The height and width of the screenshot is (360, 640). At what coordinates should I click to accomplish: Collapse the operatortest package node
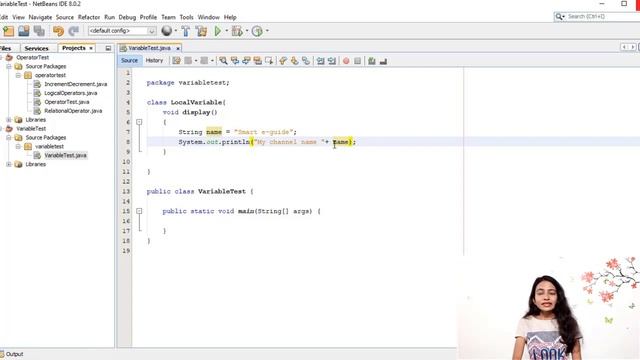(x=18, y=75)
